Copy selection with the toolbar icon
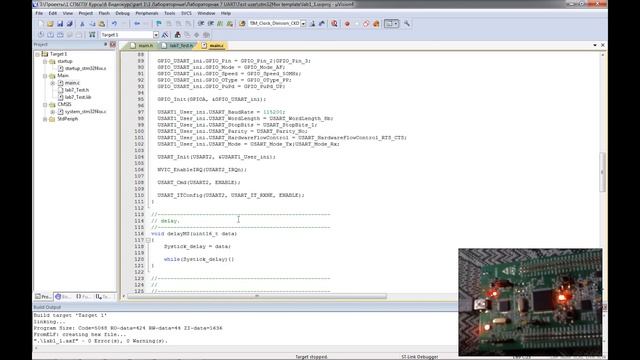The width and height of the screenshot is (640, 360). pos(92,24)
